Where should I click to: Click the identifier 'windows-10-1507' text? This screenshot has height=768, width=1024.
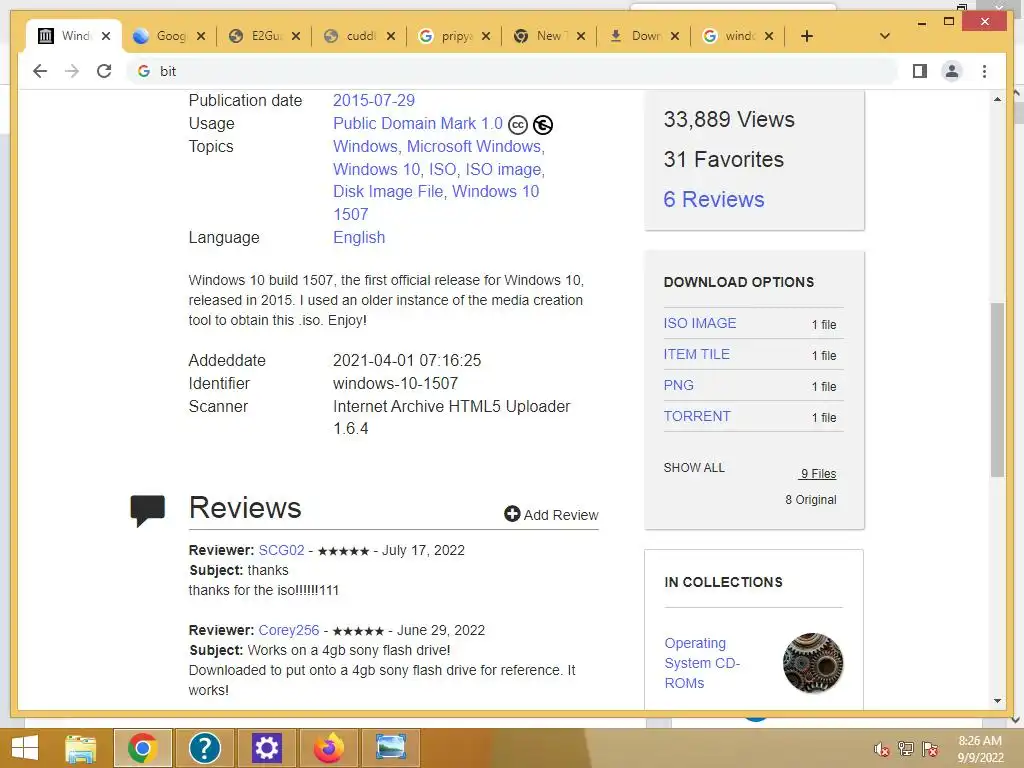(395, 383)
